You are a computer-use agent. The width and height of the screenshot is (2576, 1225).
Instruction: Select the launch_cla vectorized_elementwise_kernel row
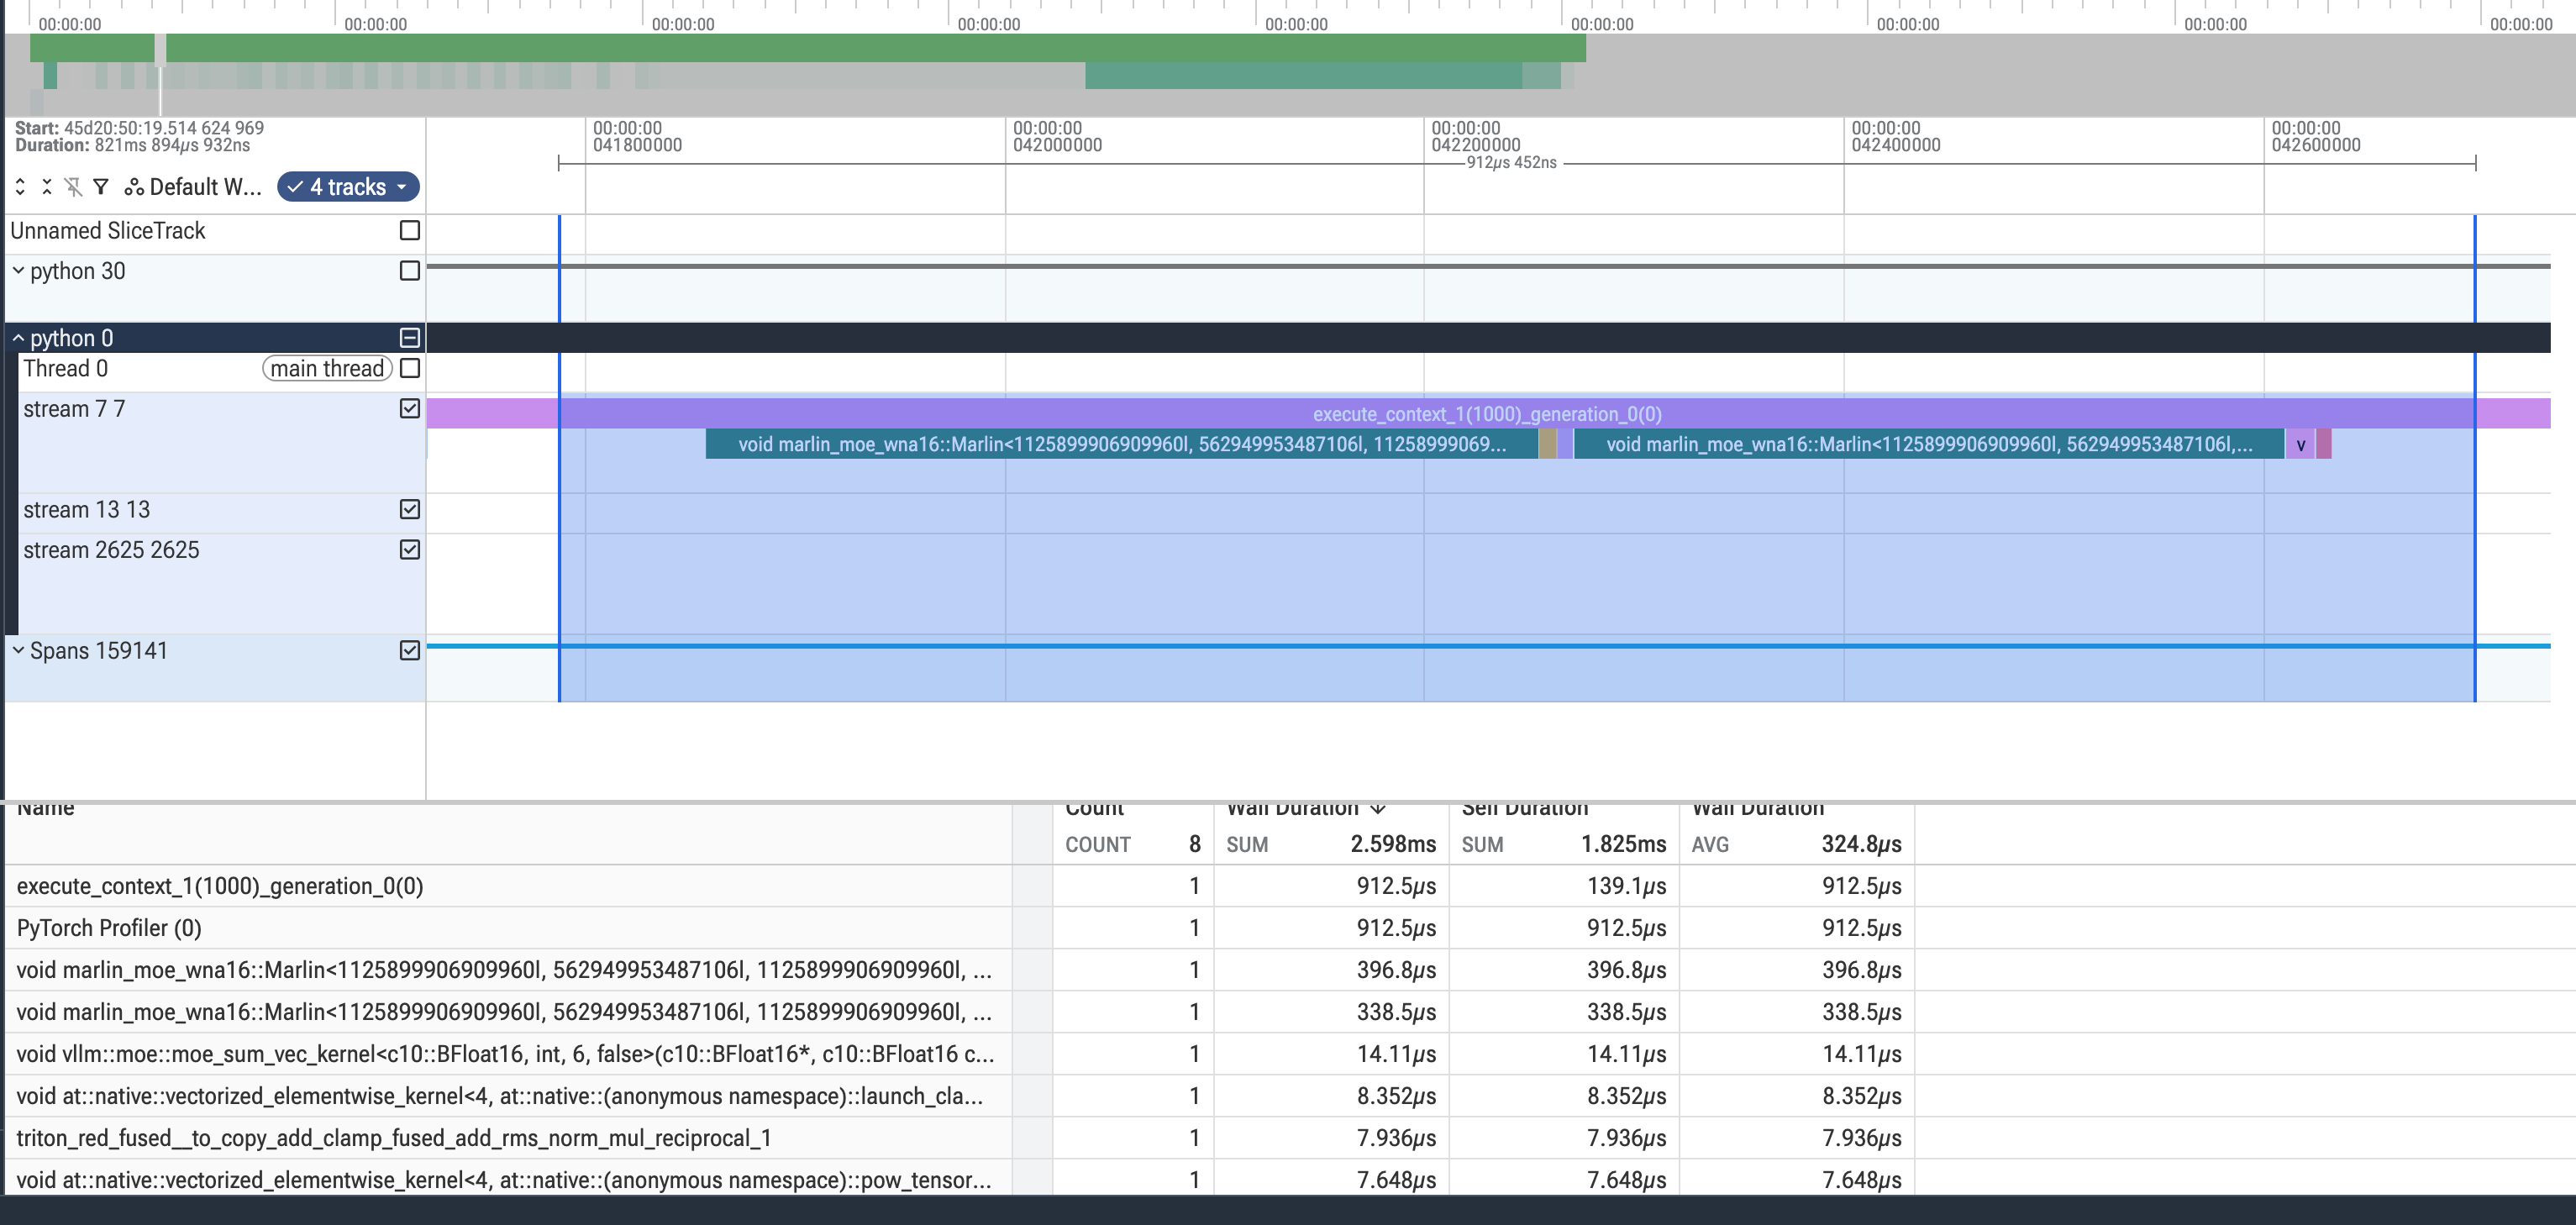tap(960, 1096)
